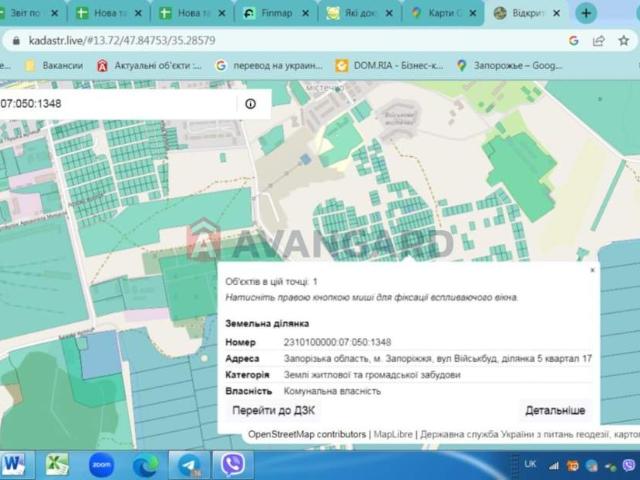Open 'перевод на украин...' bookmark

point(269,65)
